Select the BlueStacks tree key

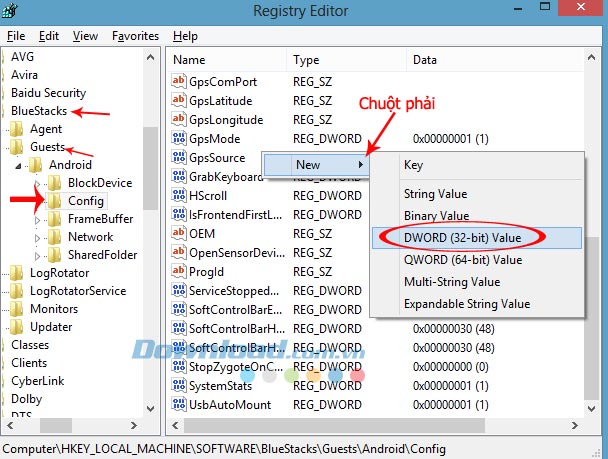39,111
